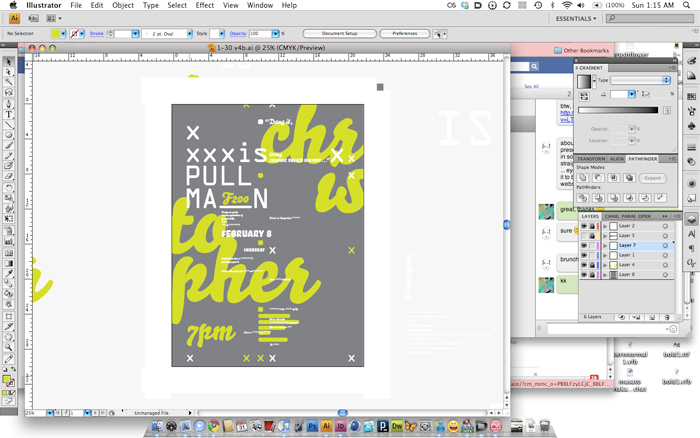The width and height of the screenshot is (700, 438).
Task: Open the Effect menu
Action: tap(204, 5)
